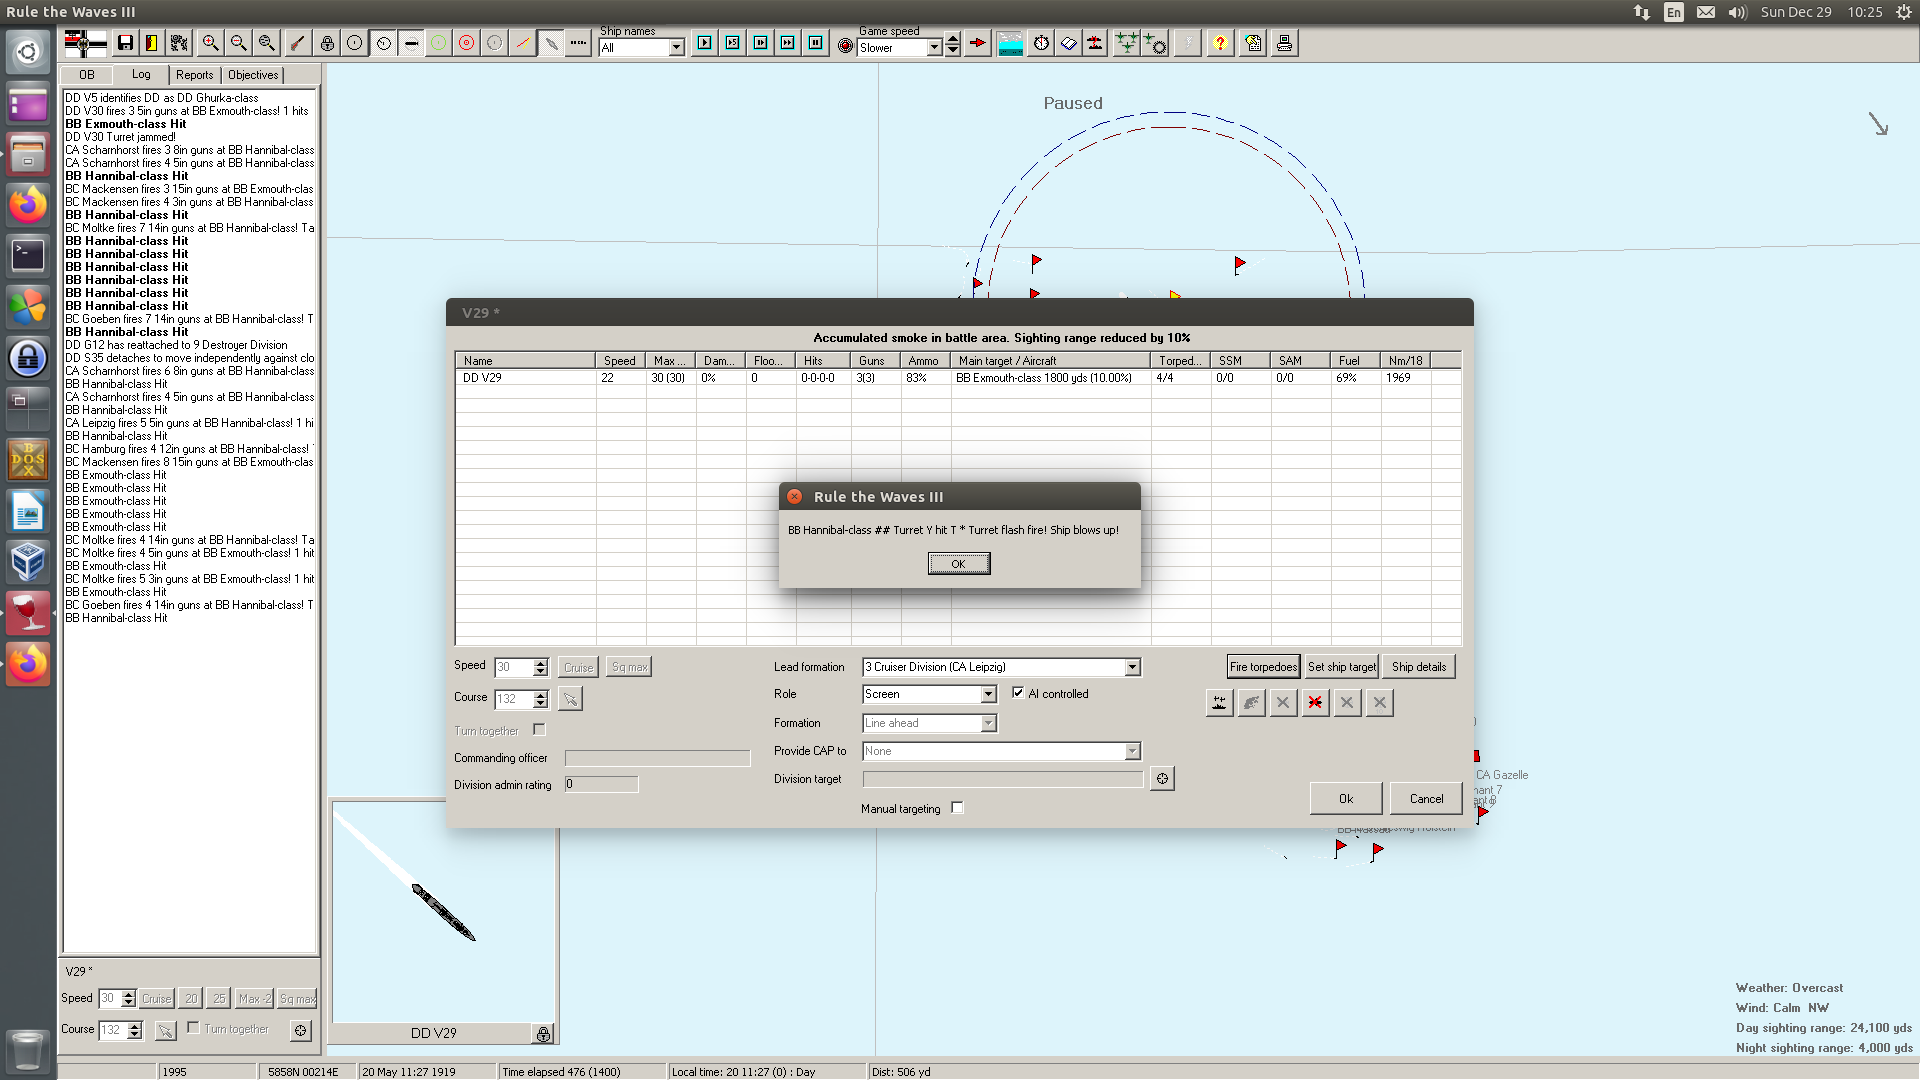Image resolution: width=1920 pixels, height=1080 pixels.
Task: Expand the Lead formation dropdown
Action: [1132, 667]
